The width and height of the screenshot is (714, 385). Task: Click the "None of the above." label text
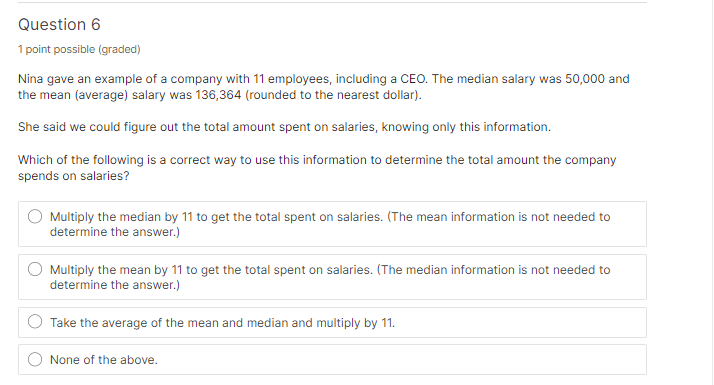point(103,360)
